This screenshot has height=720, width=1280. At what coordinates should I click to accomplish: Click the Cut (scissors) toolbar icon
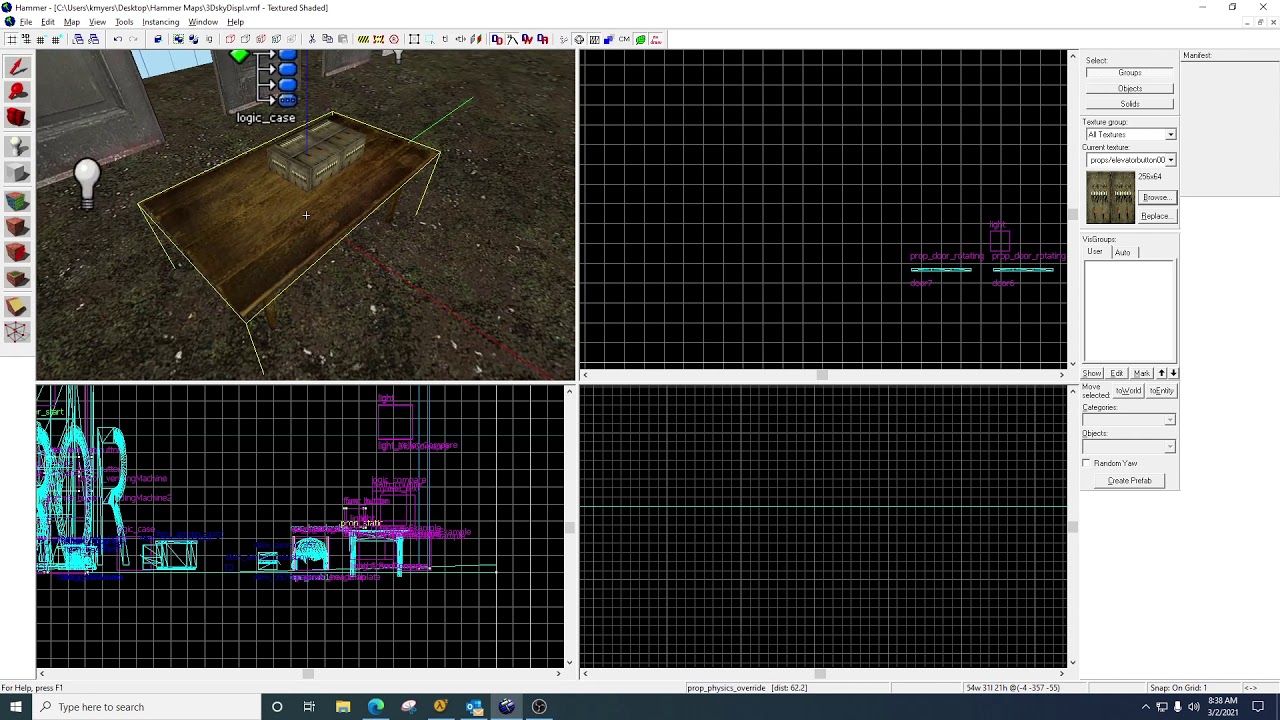(312, 39)
